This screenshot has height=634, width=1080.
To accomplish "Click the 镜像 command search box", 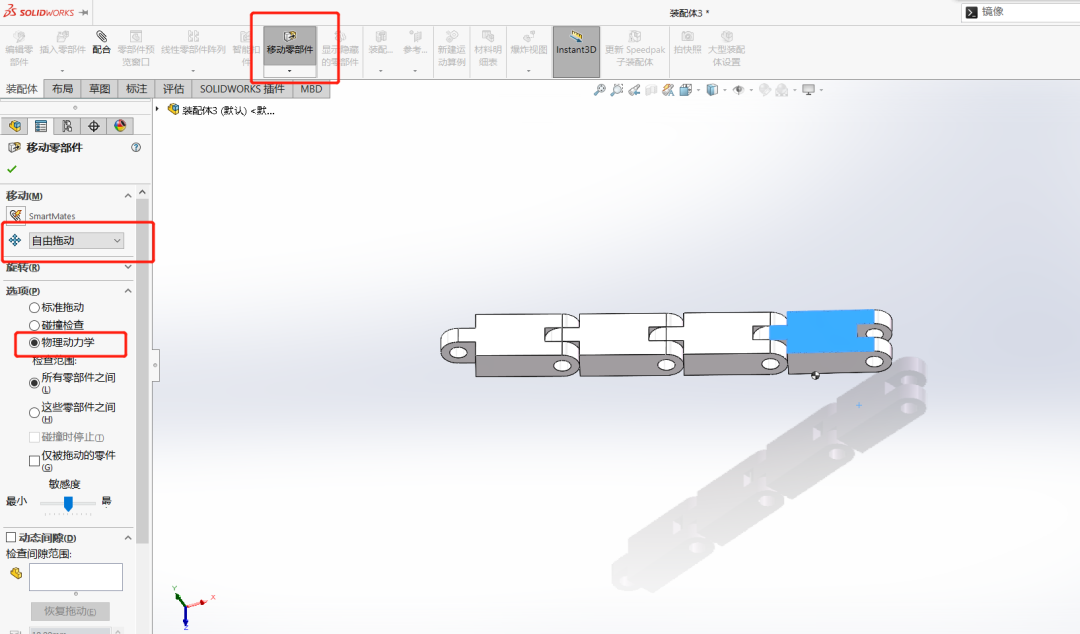I will click(x=1021, y=12).
